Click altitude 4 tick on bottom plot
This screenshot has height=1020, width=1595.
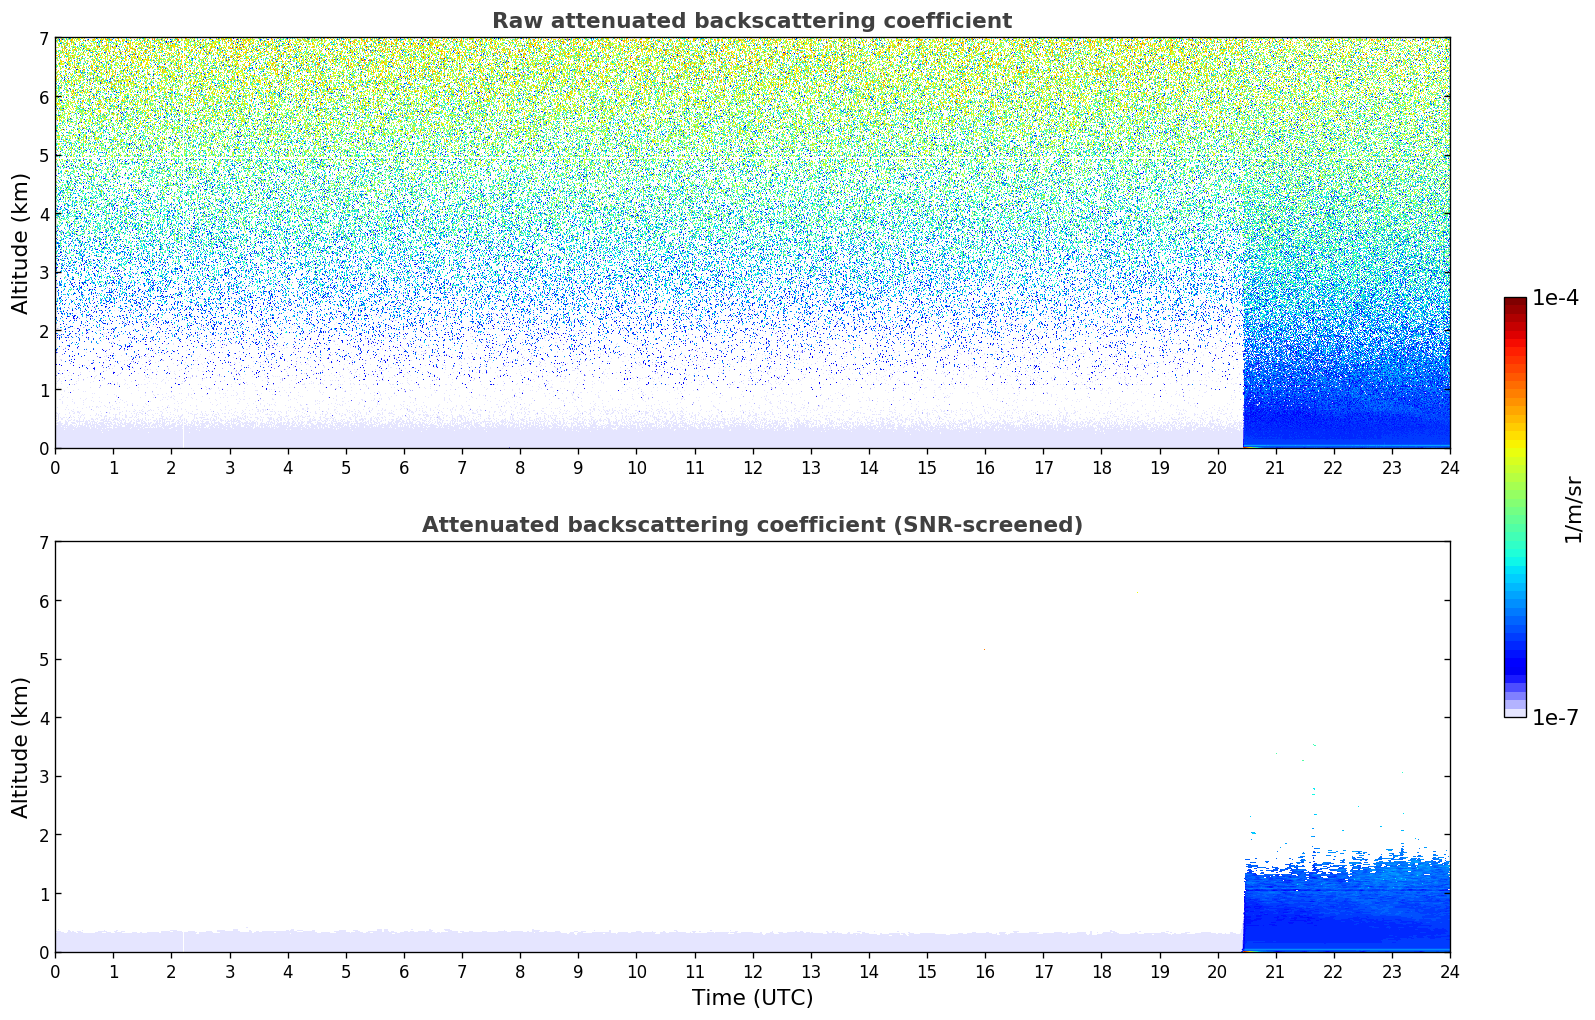click(x=44, y=718)
